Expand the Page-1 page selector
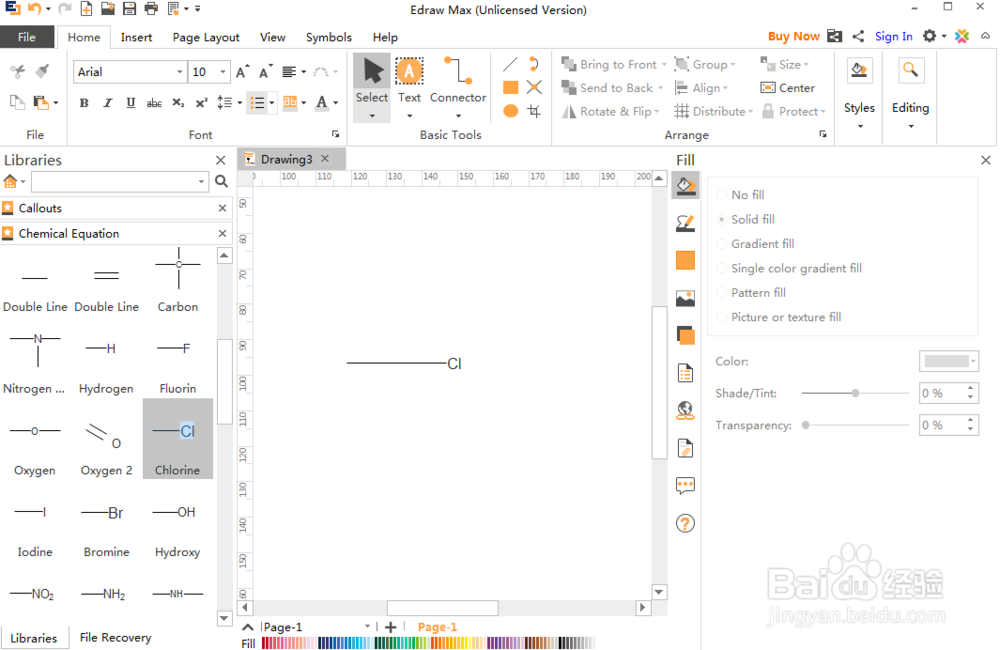 click(367, 626)
